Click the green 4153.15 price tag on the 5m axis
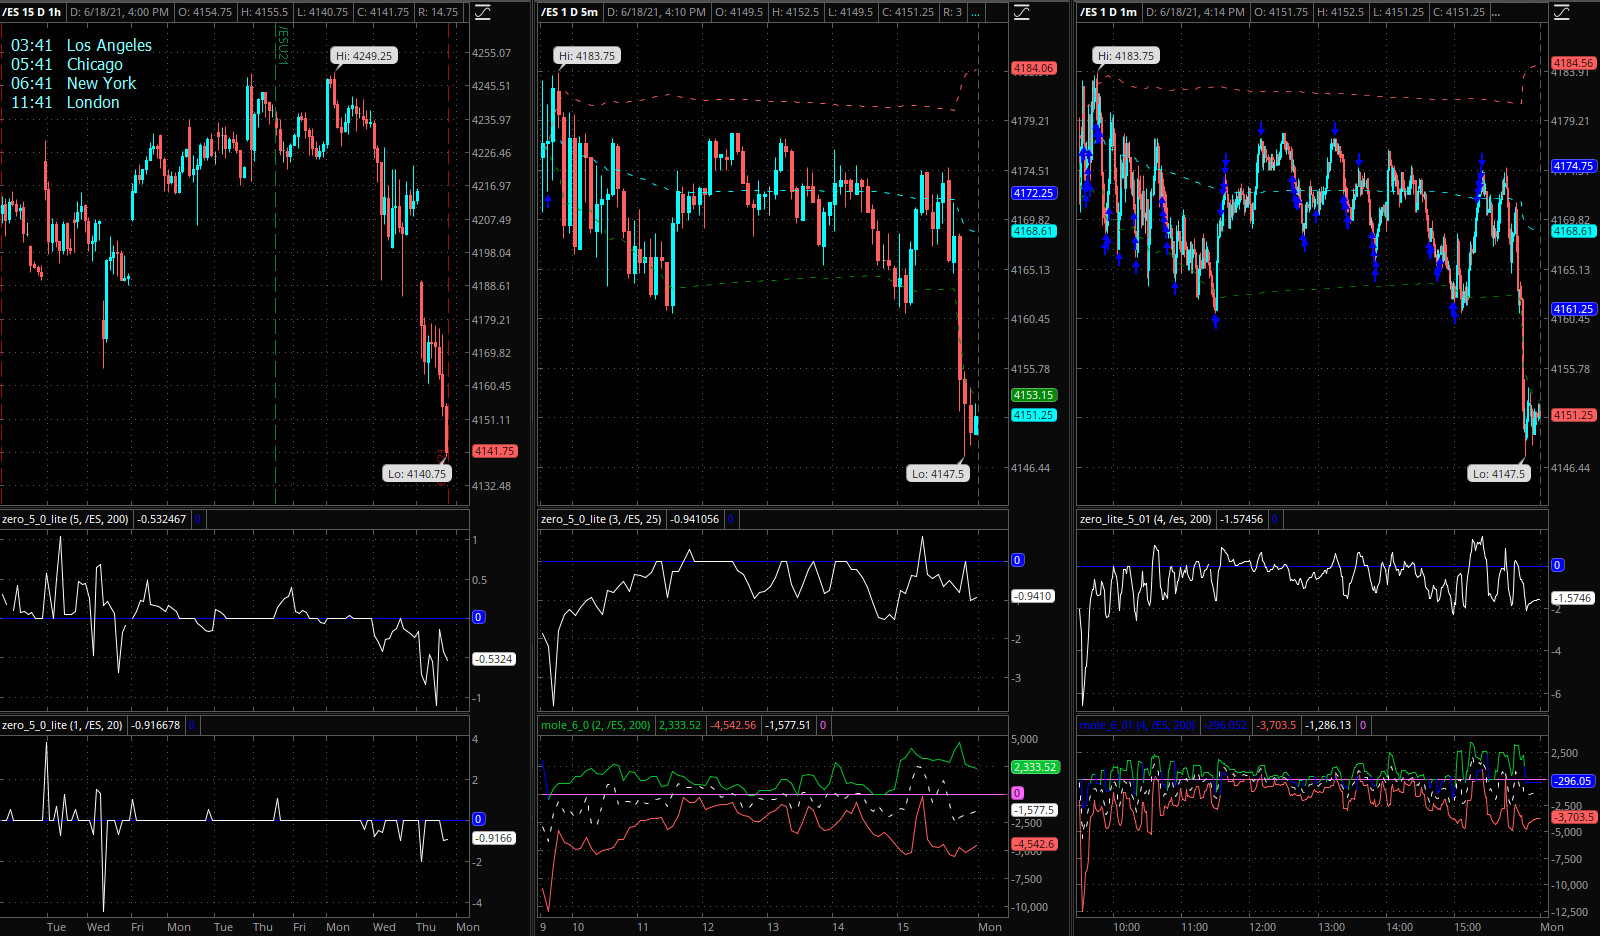The image size is (1600, 936). click(1033, 395)
